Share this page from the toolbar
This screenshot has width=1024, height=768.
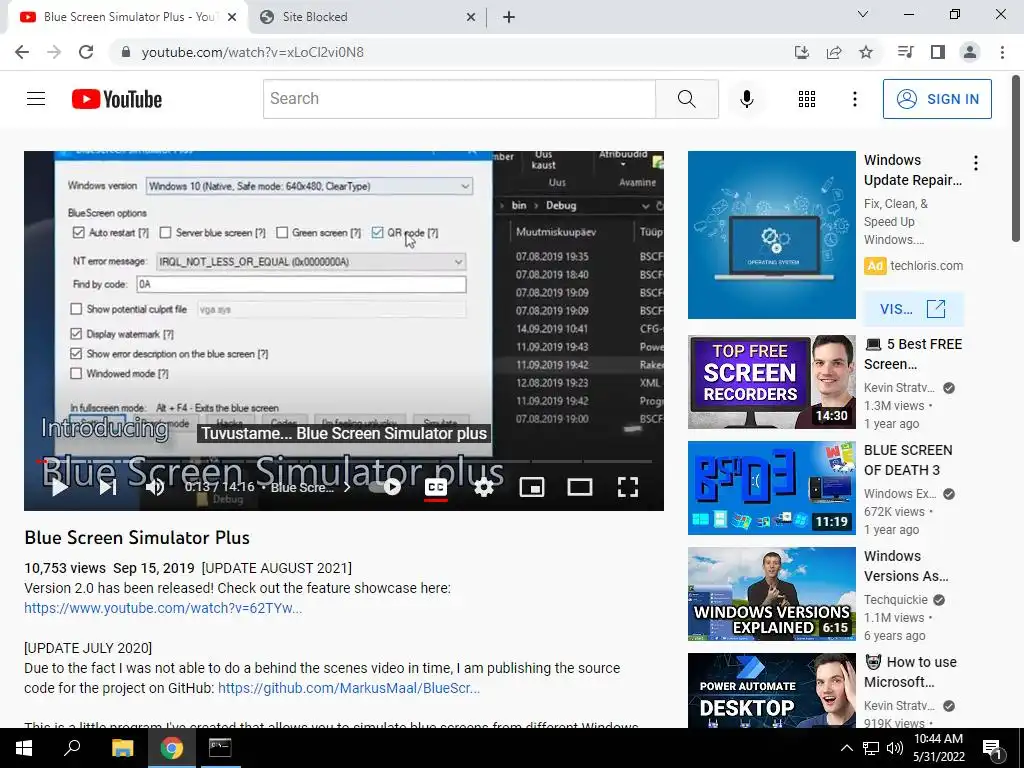tap(834, 52)
